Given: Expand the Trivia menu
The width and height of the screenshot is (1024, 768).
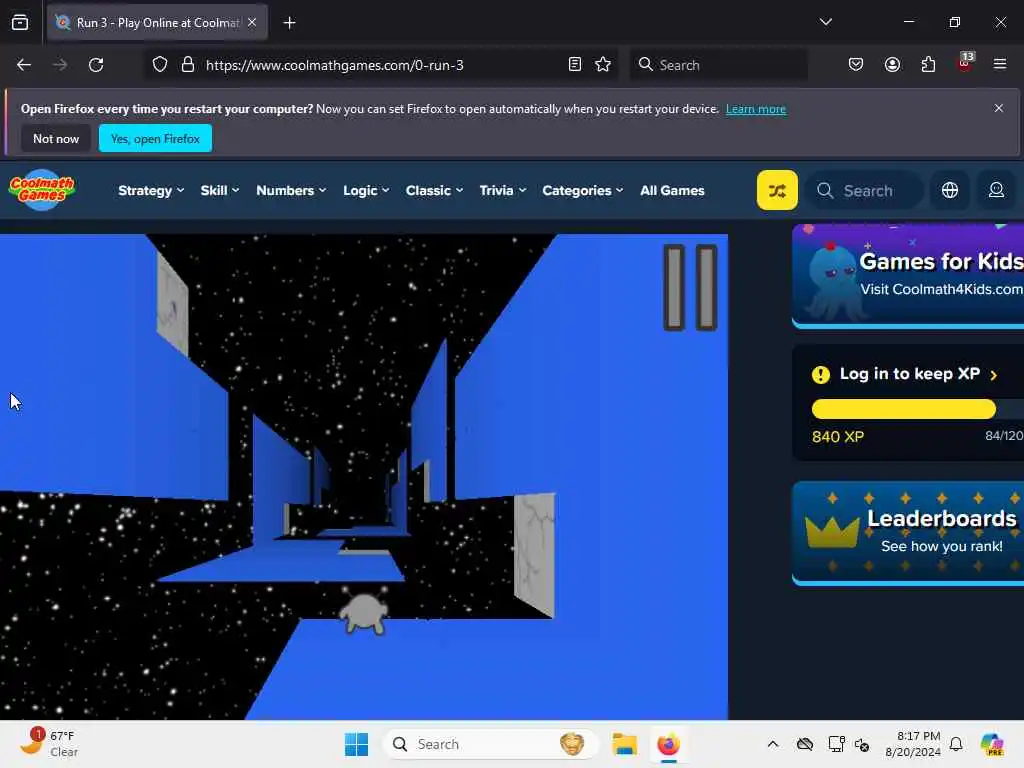Looking at the screenshot, I should click(502, 190).
